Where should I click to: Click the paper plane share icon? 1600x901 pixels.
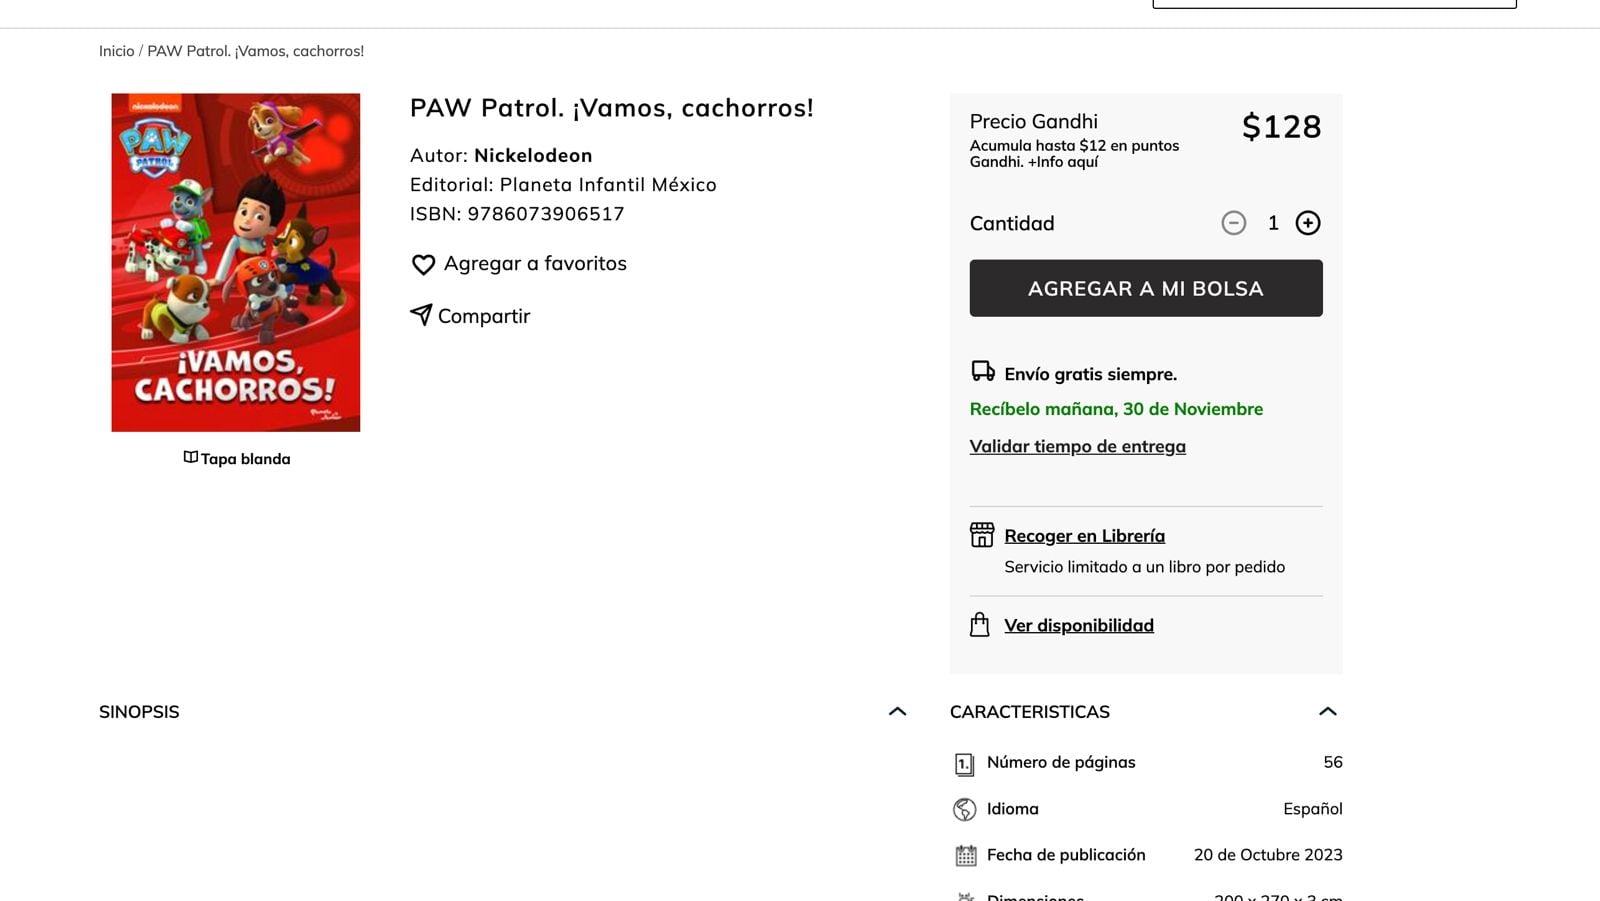pyautogui.click(x=421, y=315)
